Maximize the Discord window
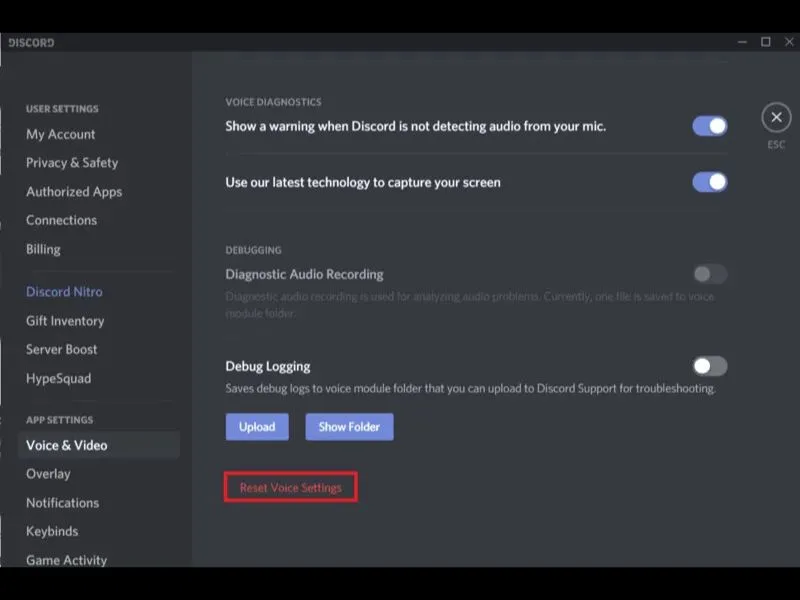This screenshot has height=600, width=800. pos(766,42)
